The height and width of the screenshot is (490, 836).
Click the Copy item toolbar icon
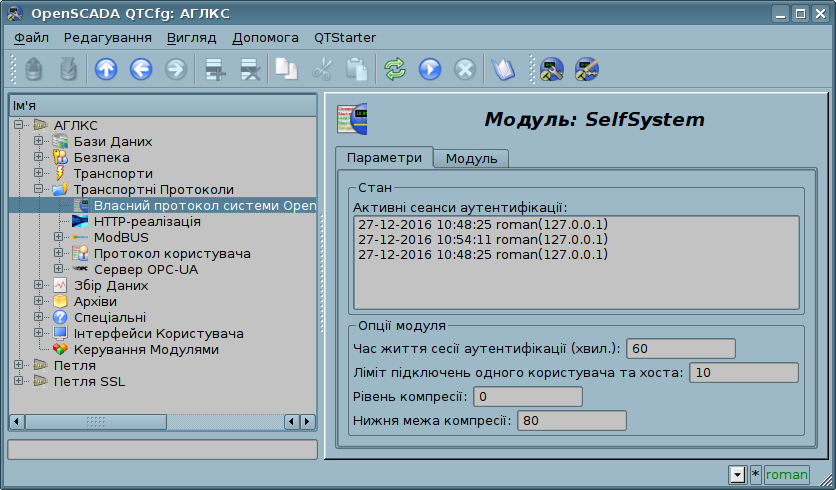coord(287,69)
